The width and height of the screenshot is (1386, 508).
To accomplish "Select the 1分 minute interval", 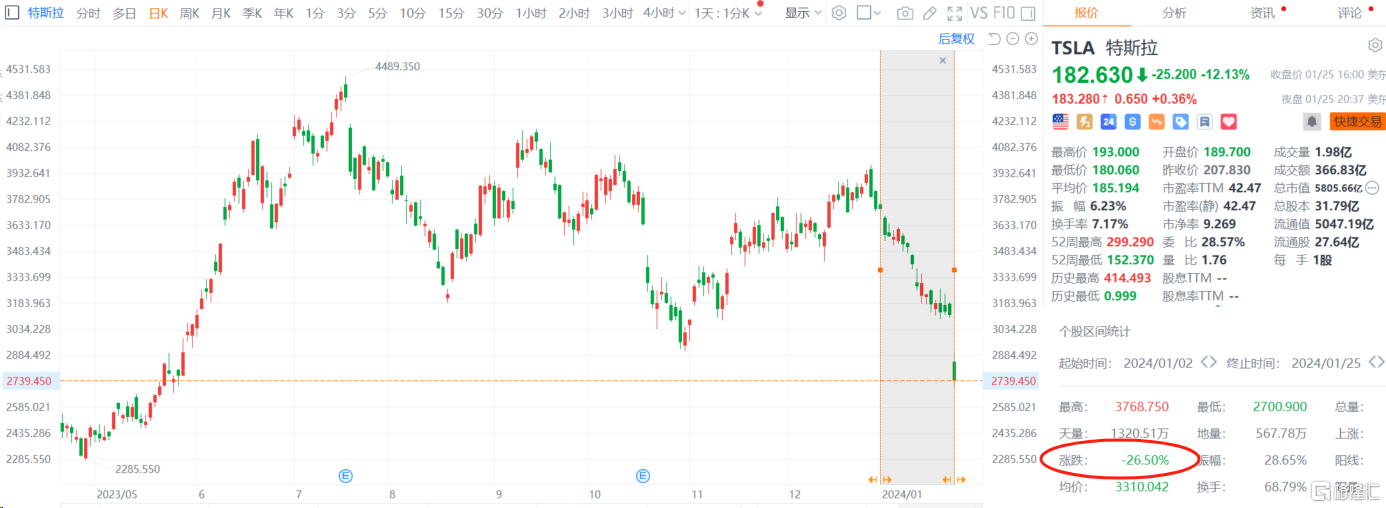I will [315, 13].
